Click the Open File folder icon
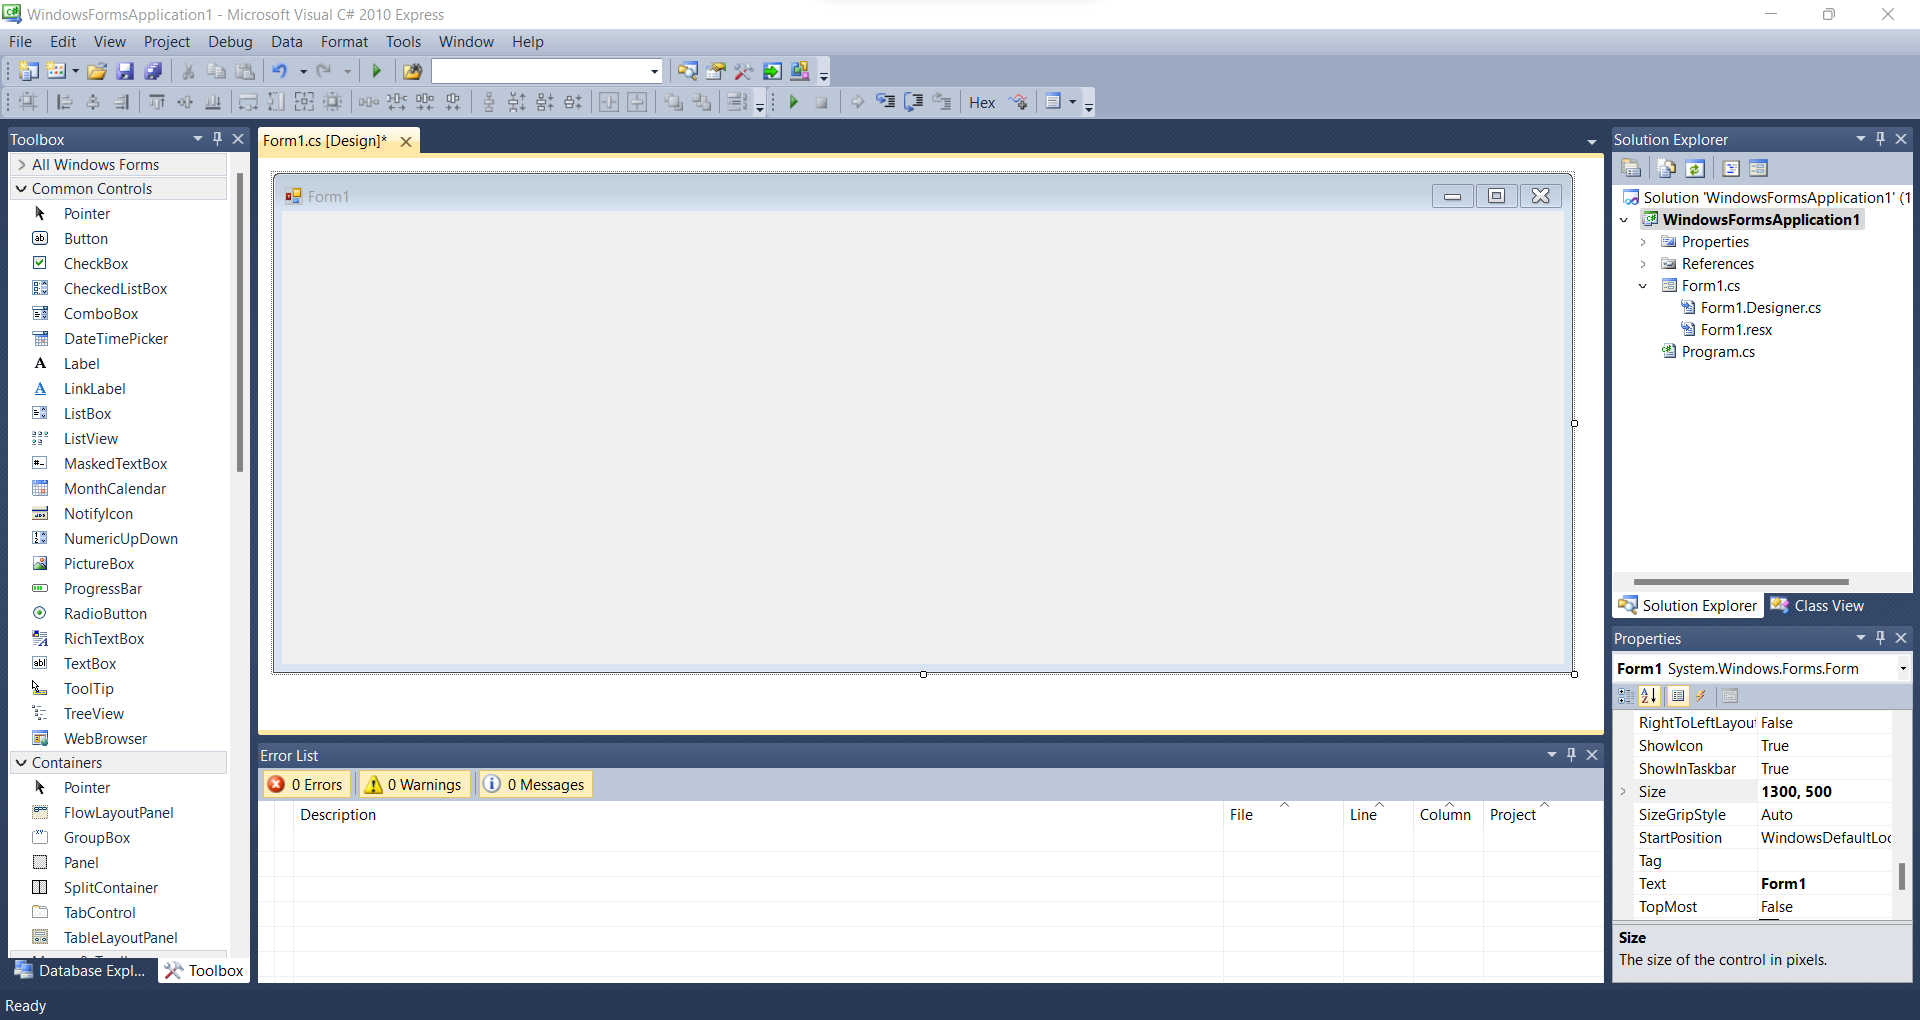Viewport: 1920px width, 1020px height. tap(97, 71)
